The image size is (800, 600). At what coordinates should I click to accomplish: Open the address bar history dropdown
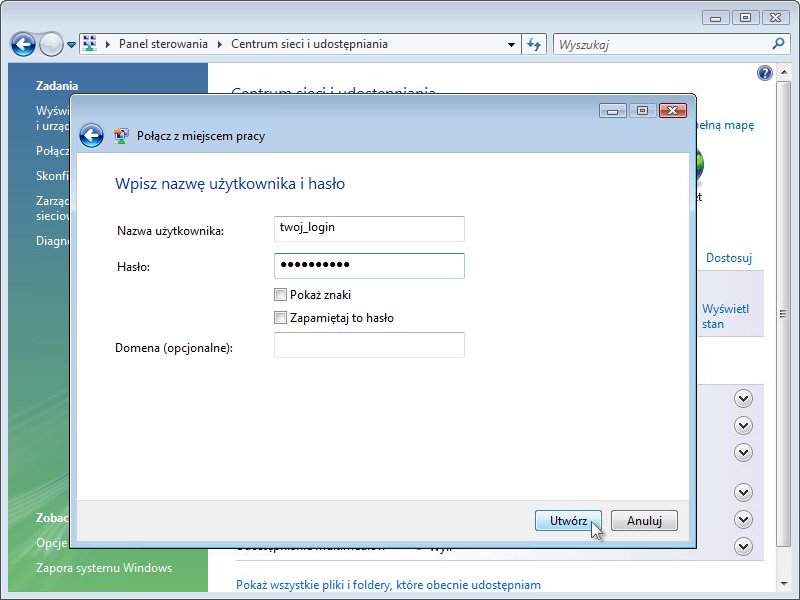click(x=511, y=45)
